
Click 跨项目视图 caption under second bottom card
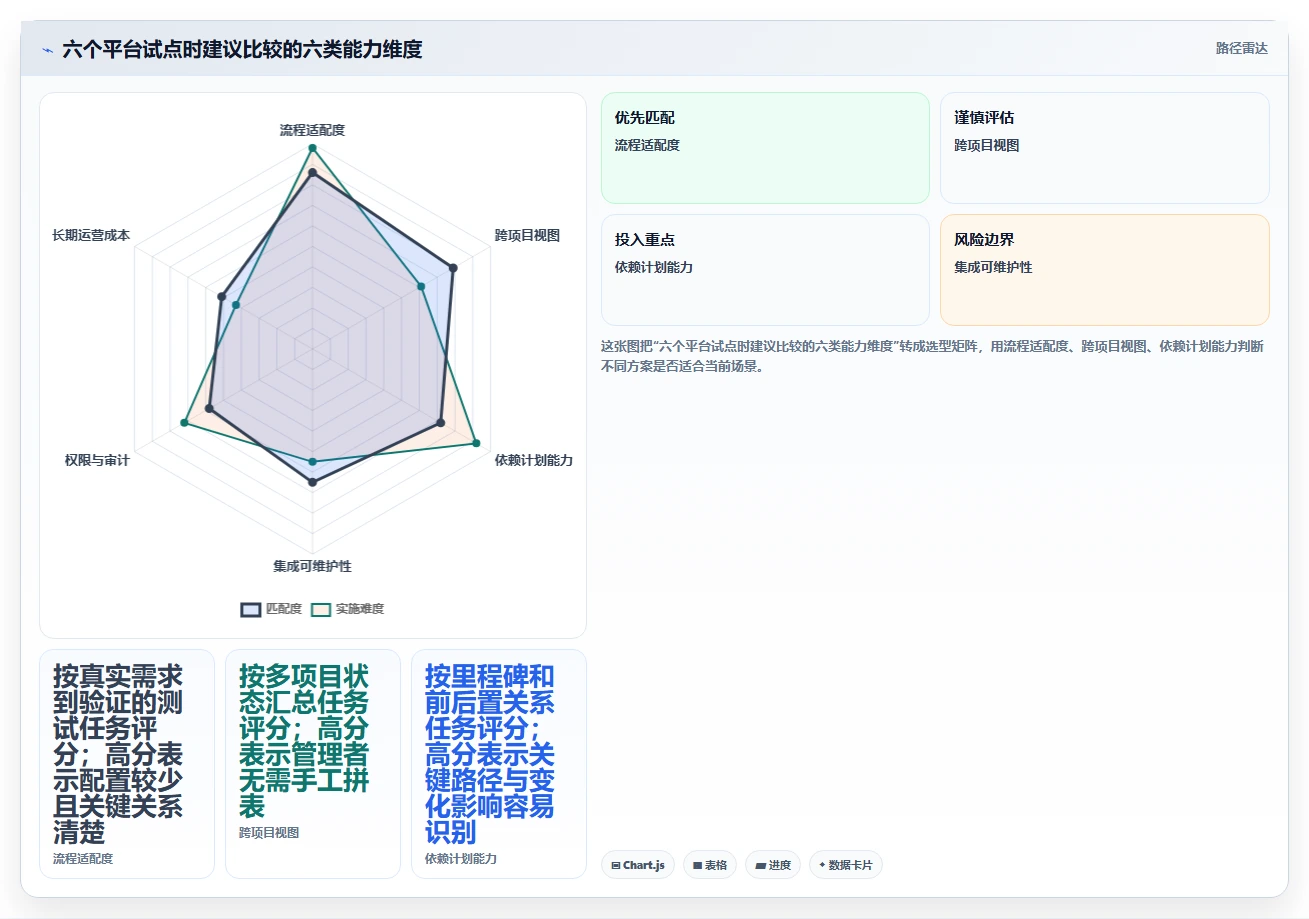pos(269,832)
